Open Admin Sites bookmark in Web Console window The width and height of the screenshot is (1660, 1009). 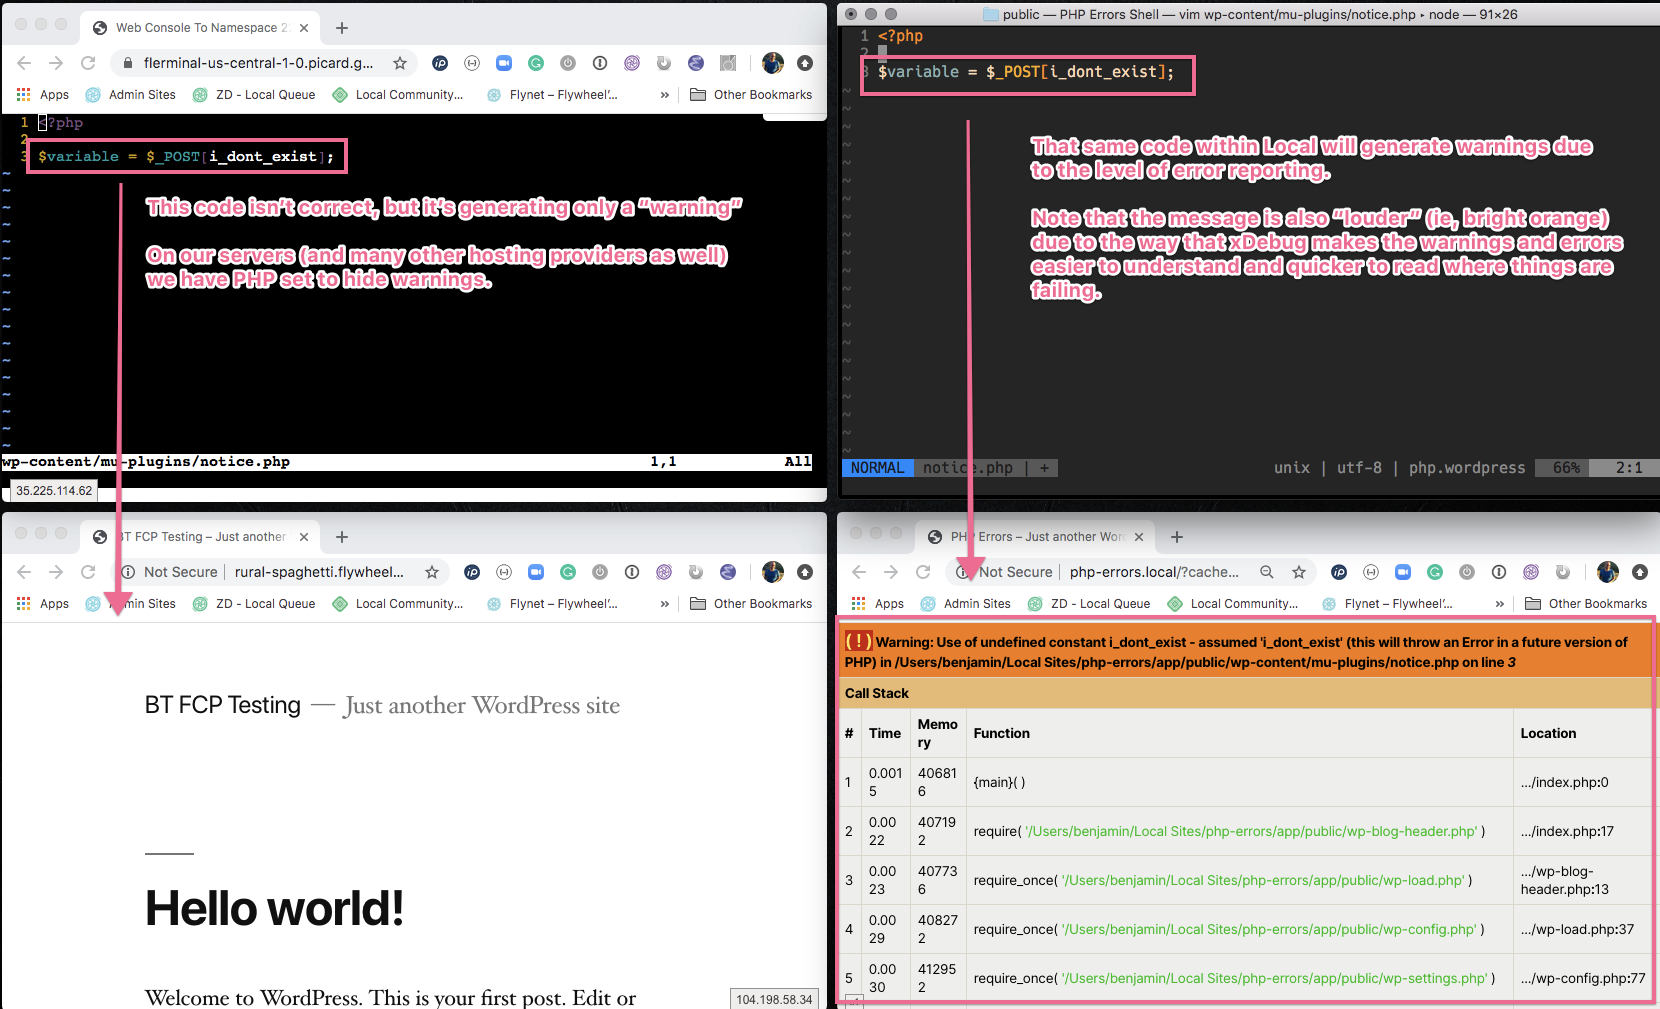point(131,95)
